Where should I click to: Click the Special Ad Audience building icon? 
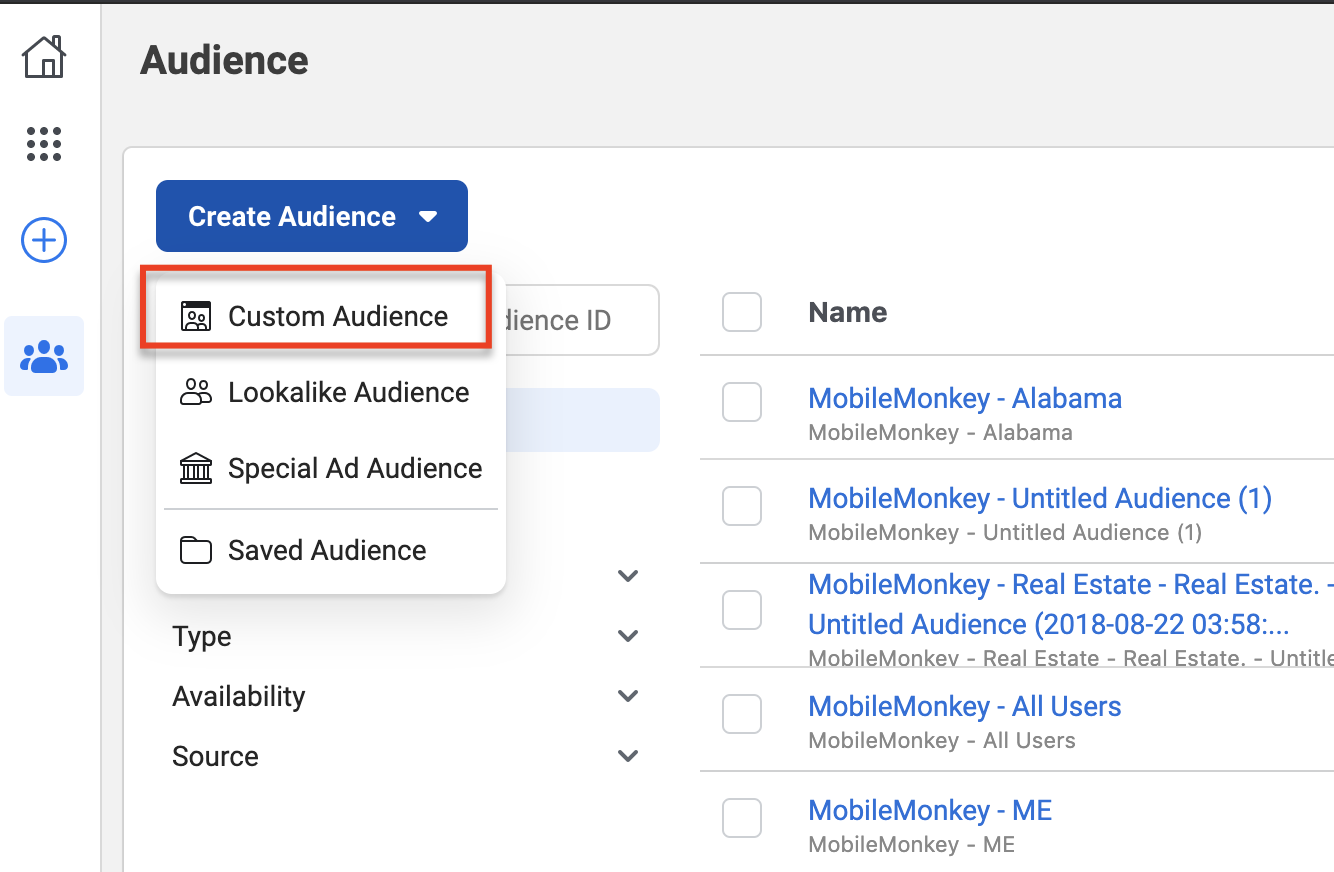196,468
